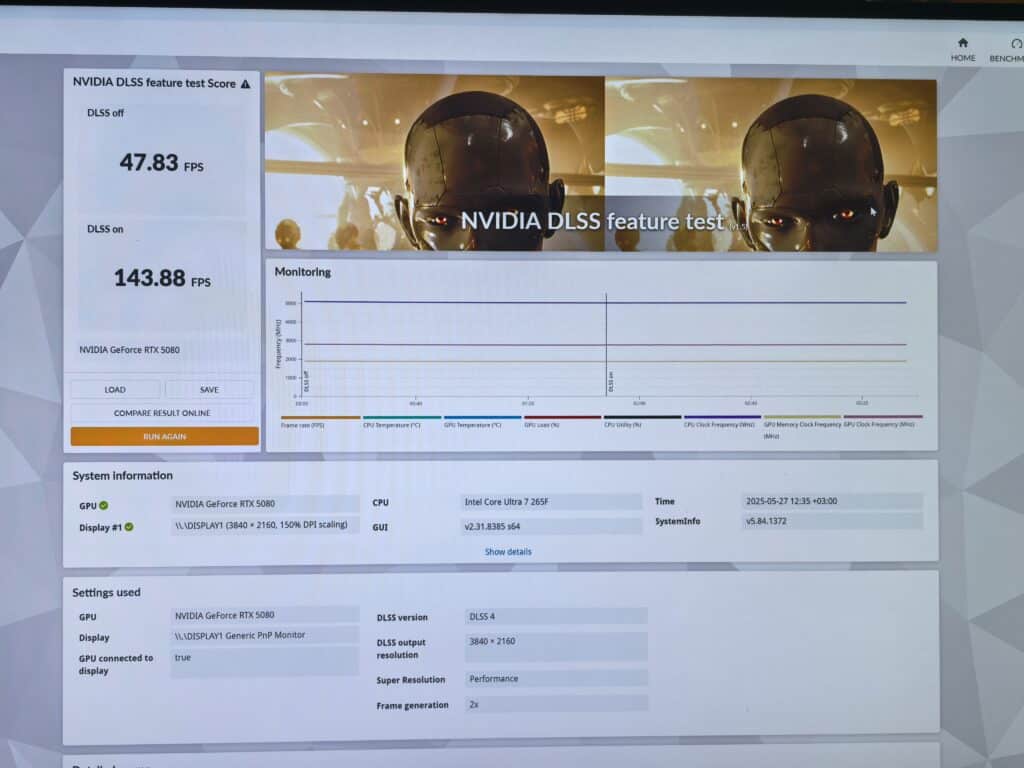Select the Intel Core Ultra 7 265F CPU value
The image size is (1024, 768).
[551, 502]
